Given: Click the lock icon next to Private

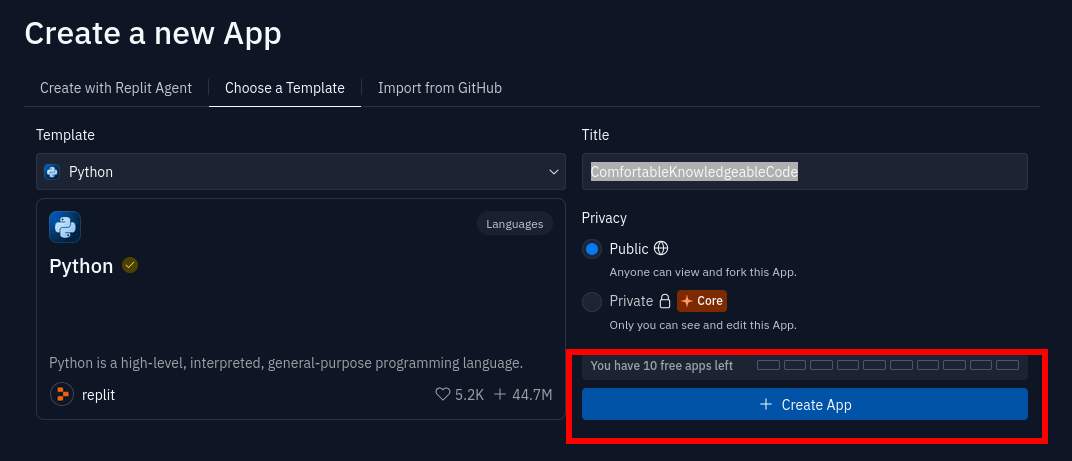Looking at the screenshot, I should click(663, 301).
